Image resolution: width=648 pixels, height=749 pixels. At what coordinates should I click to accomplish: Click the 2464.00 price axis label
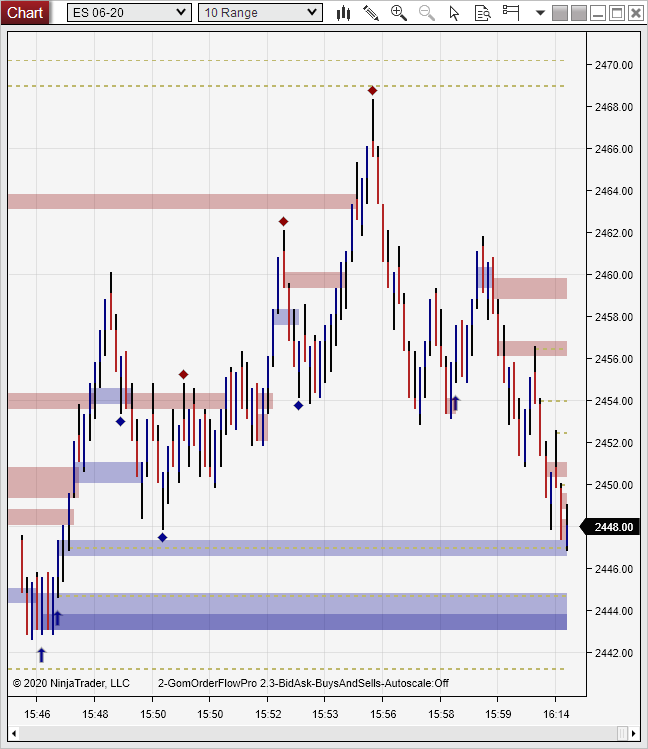point(614,191)
